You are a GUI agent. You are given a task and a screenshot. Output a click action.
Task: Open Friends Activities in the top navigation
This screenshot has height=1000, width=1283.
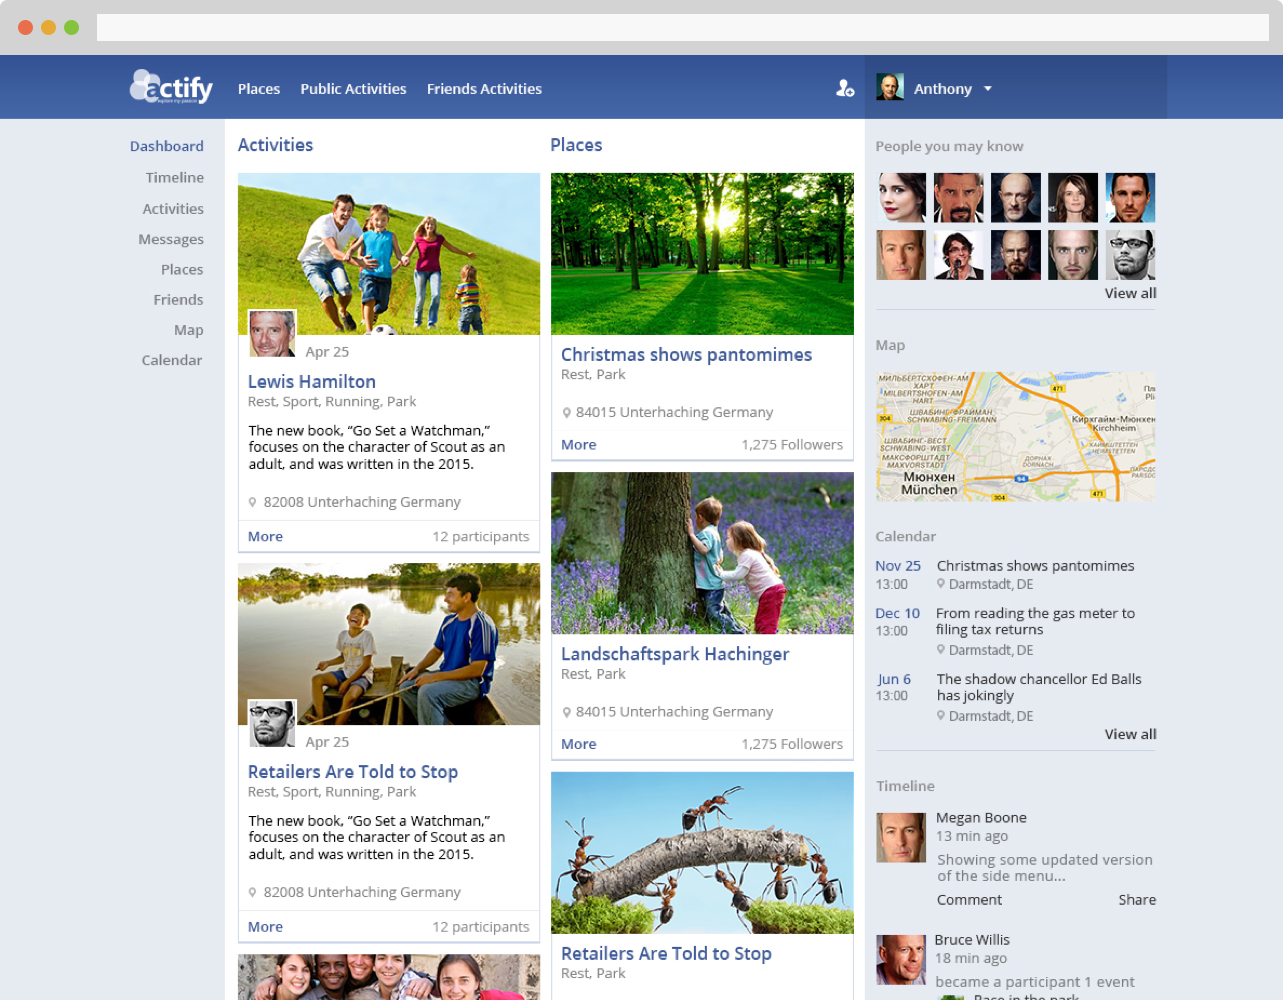click(484, 89)
